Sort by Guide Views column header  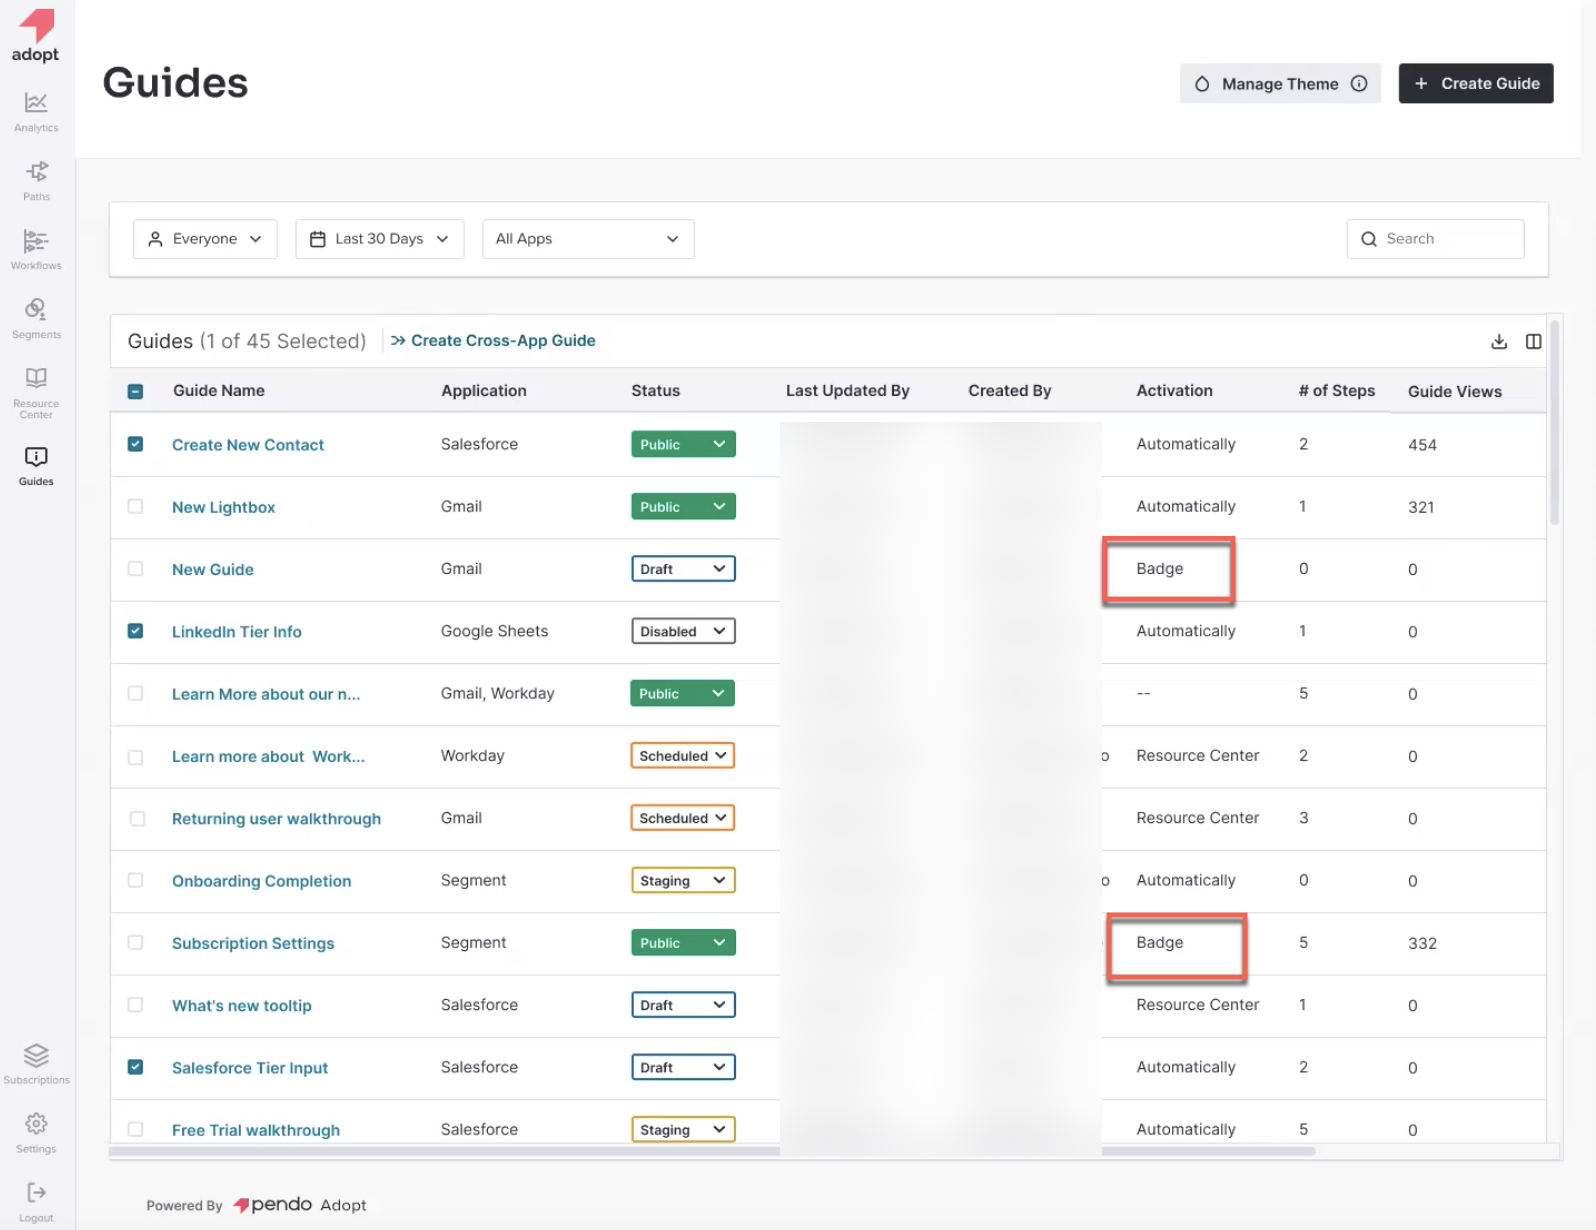1455,392
